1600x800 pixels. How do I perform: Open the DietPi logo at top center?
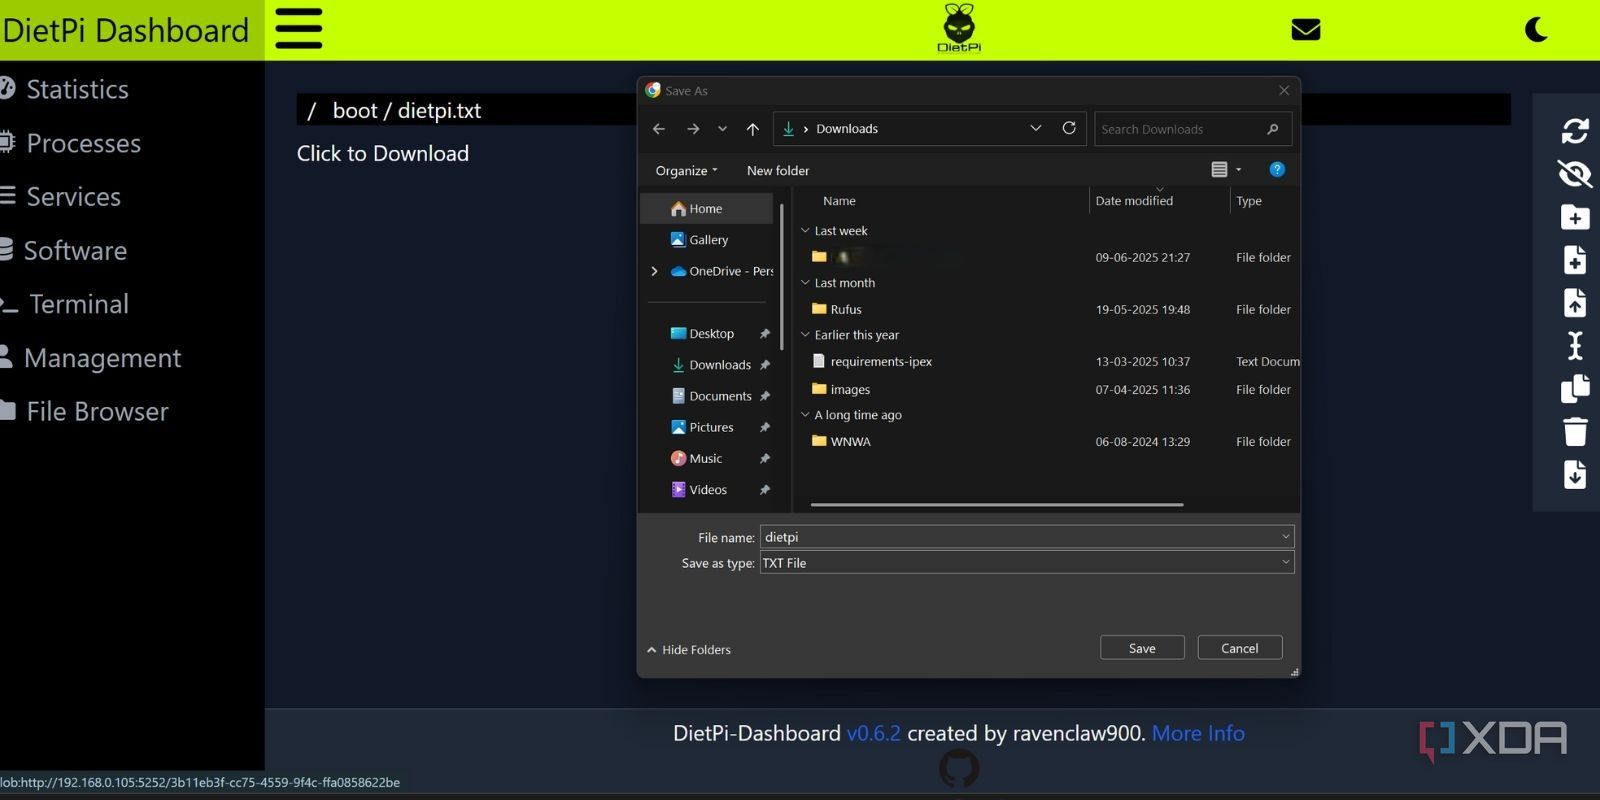[958, 28]
